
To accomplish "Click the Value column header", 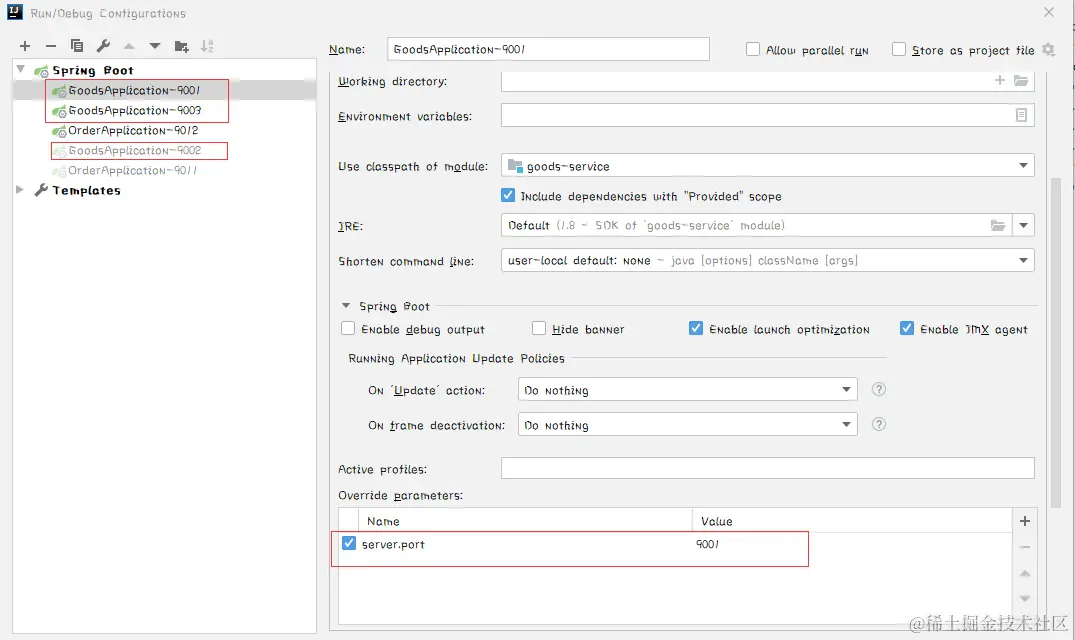I will tap(716, 521).
